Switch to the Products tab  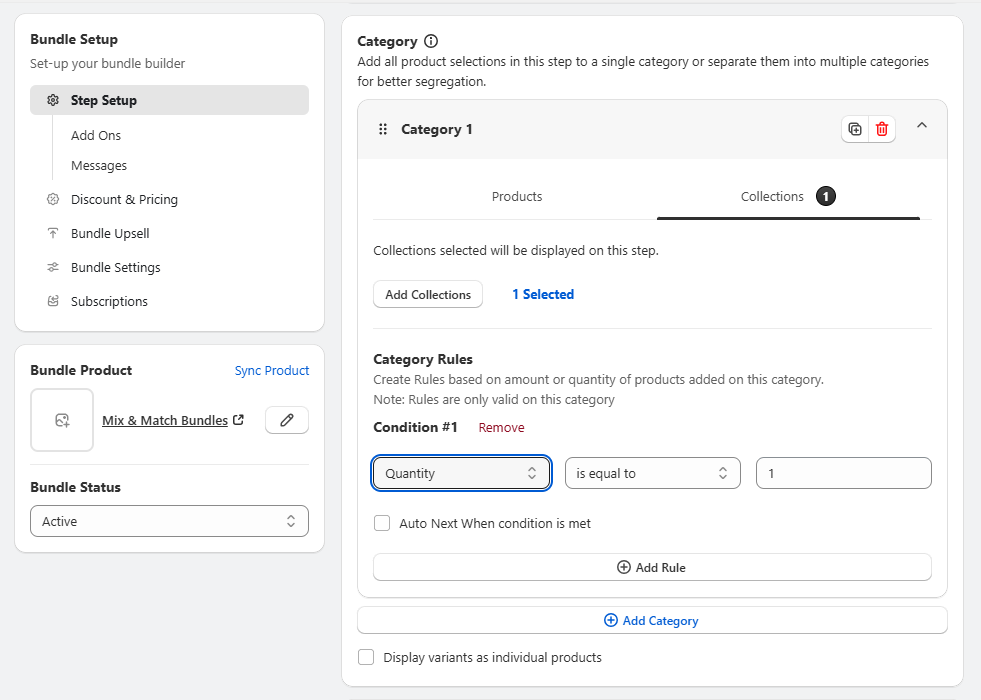point(517,196)
